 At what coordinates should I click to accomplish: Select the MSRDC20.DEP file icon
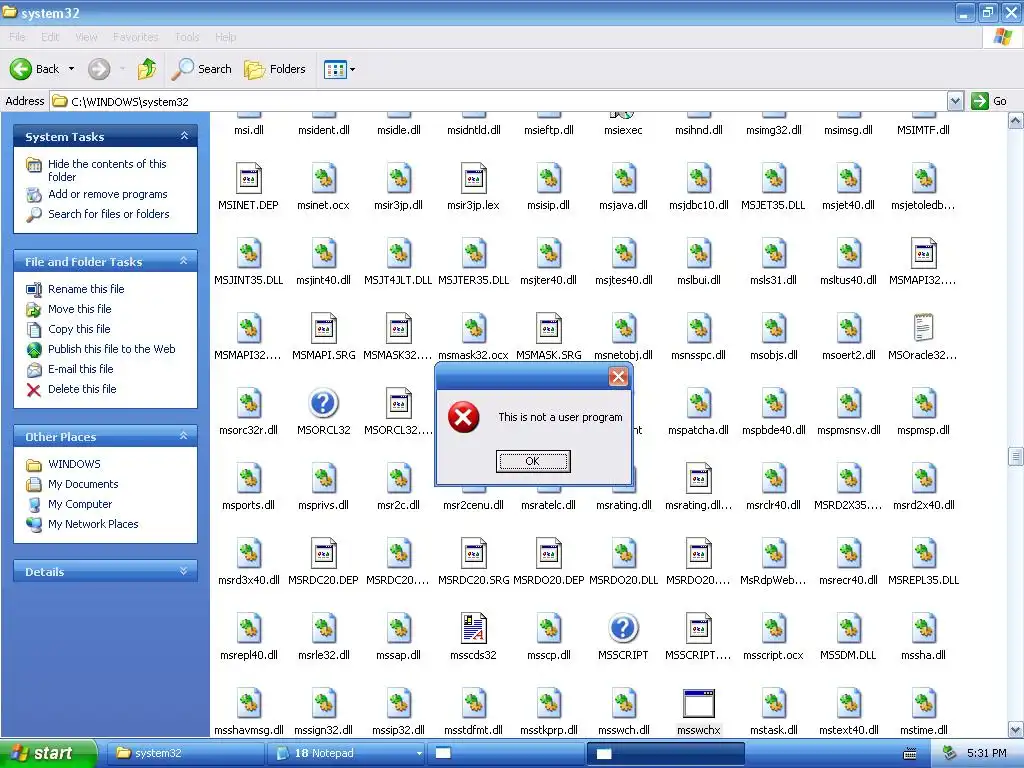(323, 553)
